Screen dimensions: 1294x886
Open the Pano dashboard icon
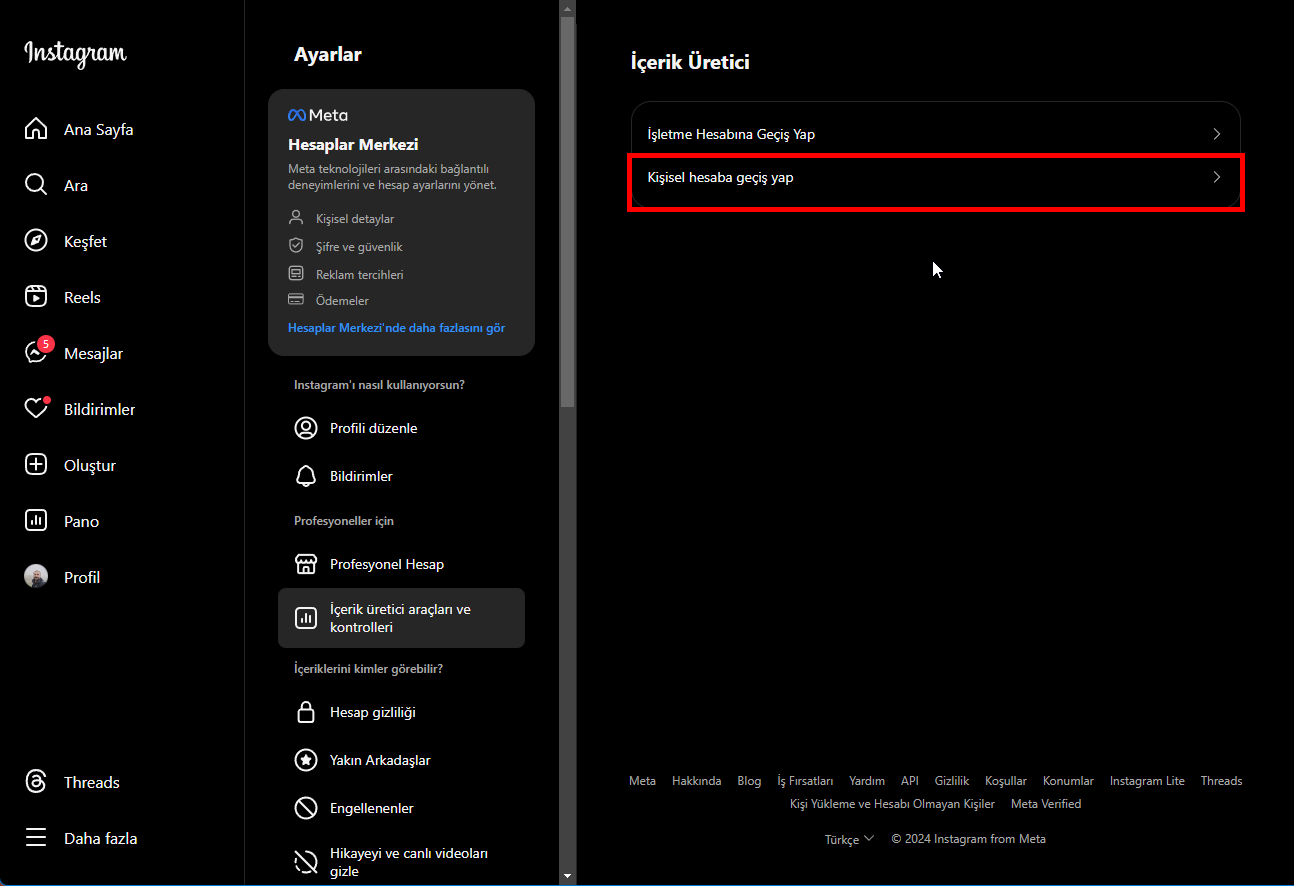point(36,521)
